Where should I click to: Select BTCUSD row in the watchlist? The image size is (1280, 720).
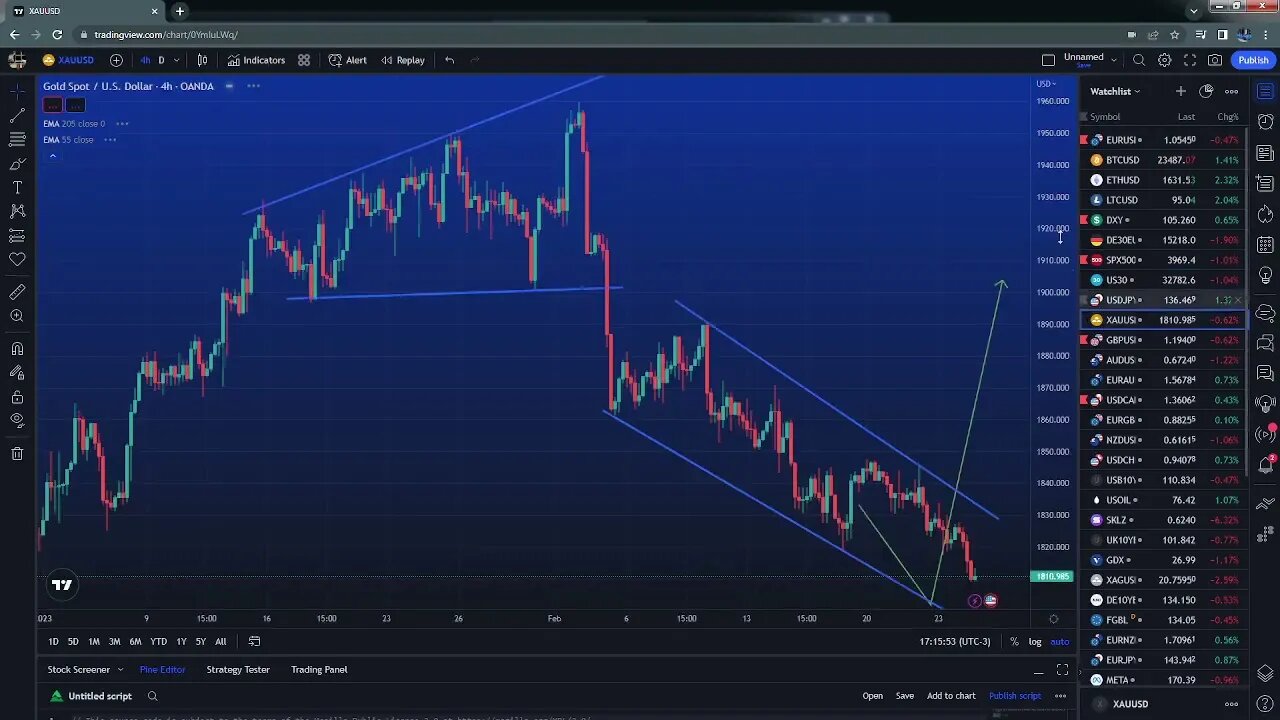point(1162,160)
